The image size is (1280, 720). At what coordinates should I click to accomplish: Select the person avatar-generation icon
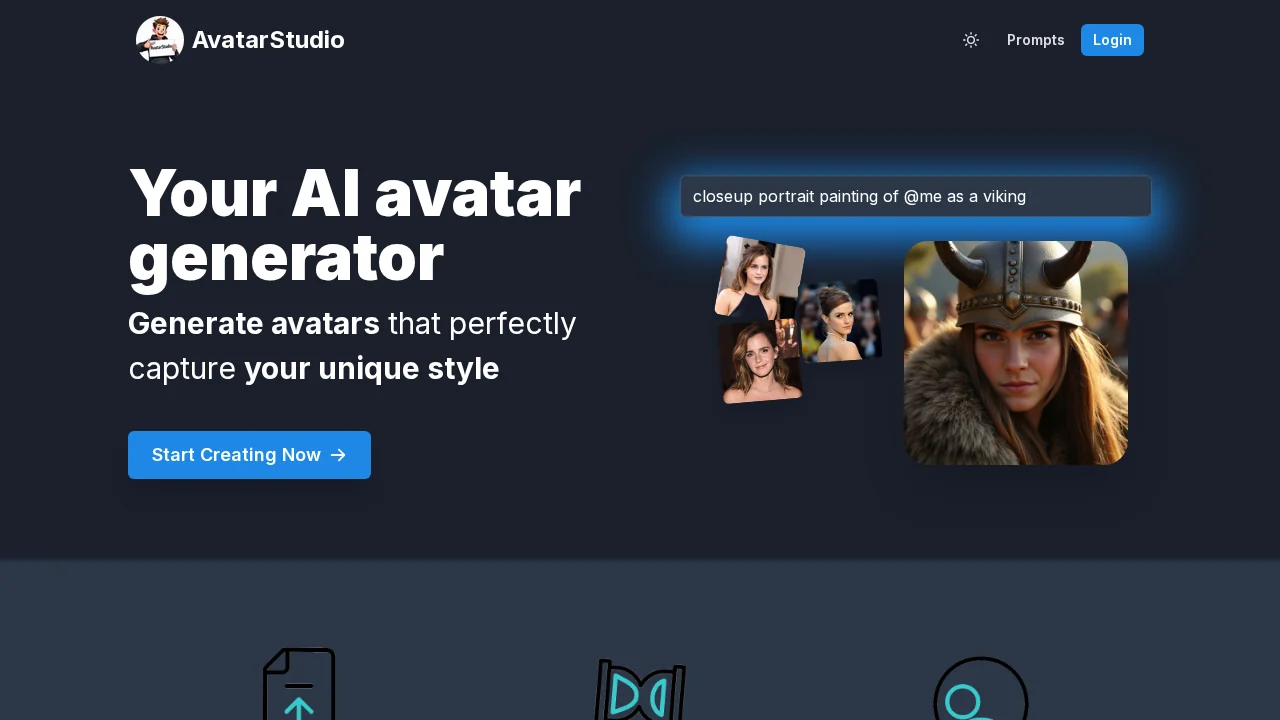pos(981,690)
